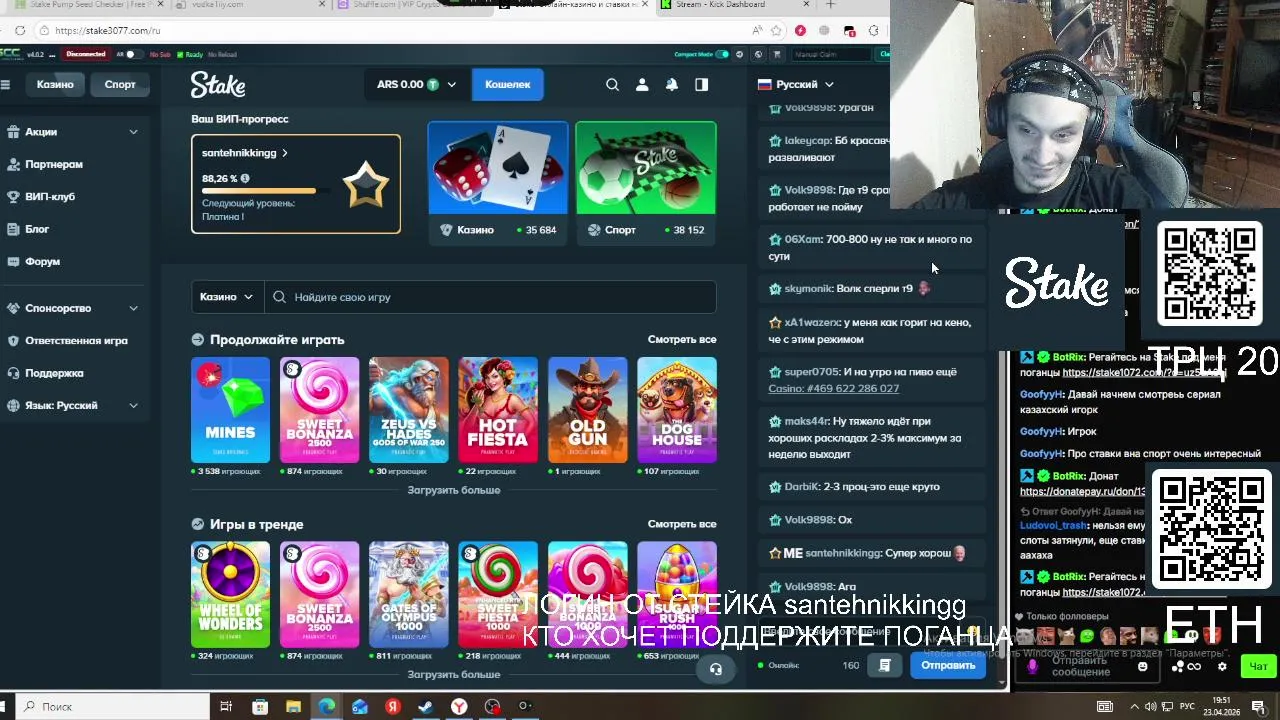Click the Kick channel points icon

click(x=1186, y=666)
